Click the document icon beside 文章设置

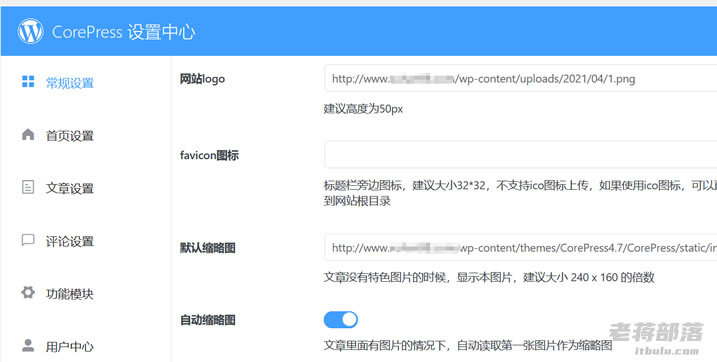pyautogui.click(x=28, y=187)
